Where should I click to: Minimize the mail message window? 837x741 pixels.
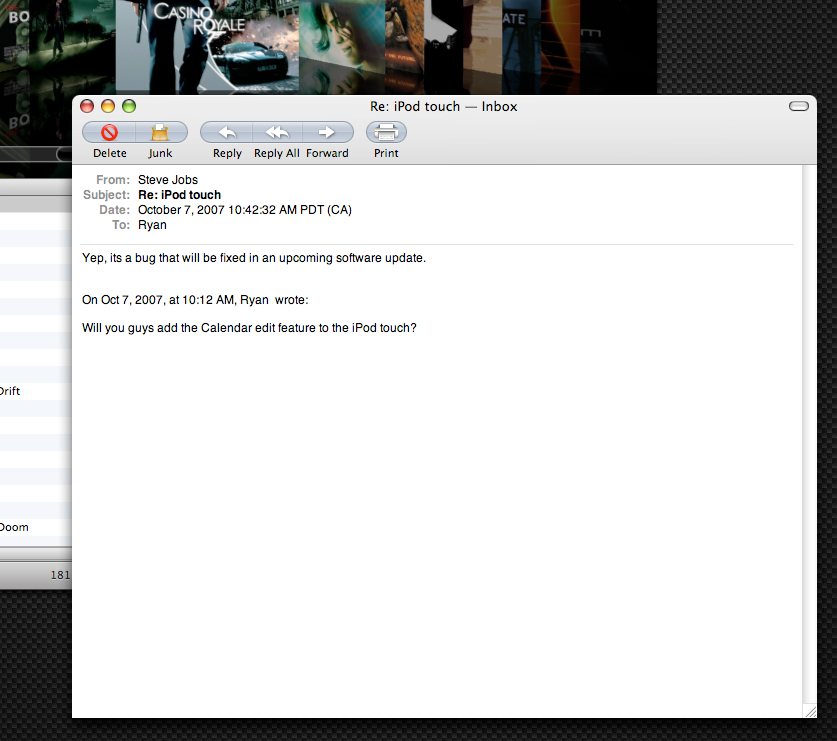(x=108, y=106)
